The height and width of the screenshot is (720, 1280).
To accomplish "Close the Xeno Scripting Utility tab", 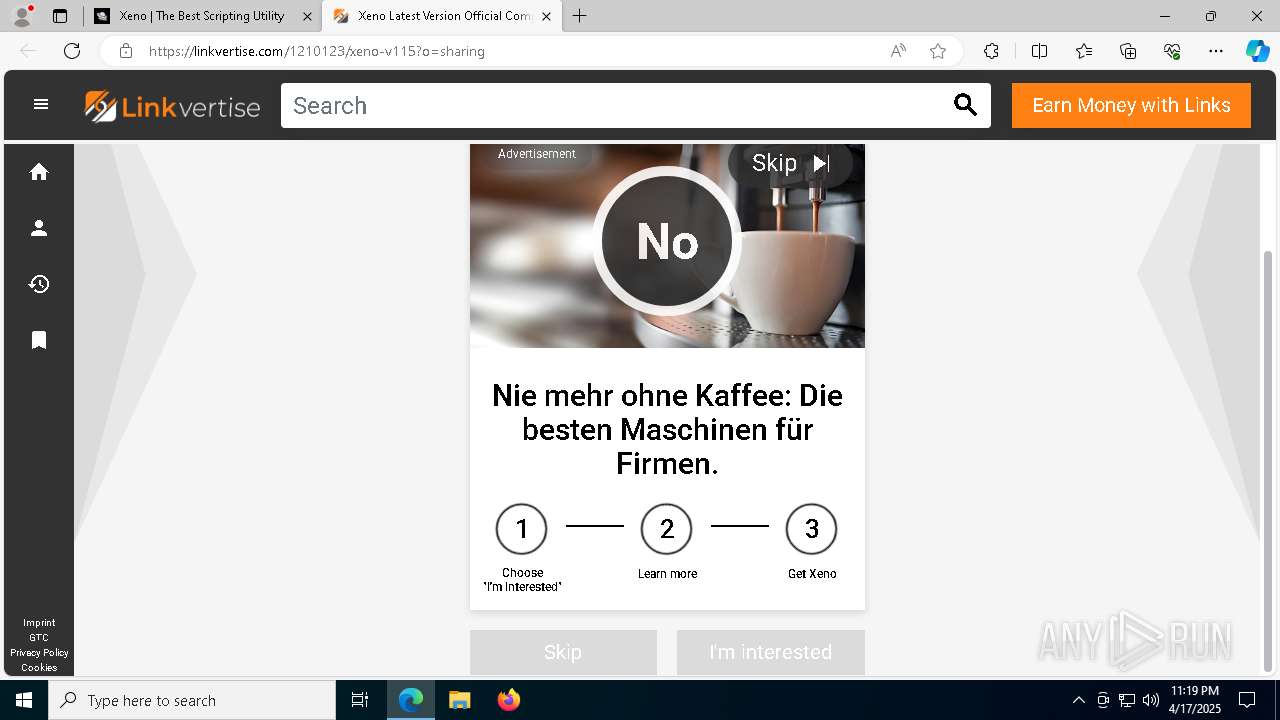I will click(307, 16).
